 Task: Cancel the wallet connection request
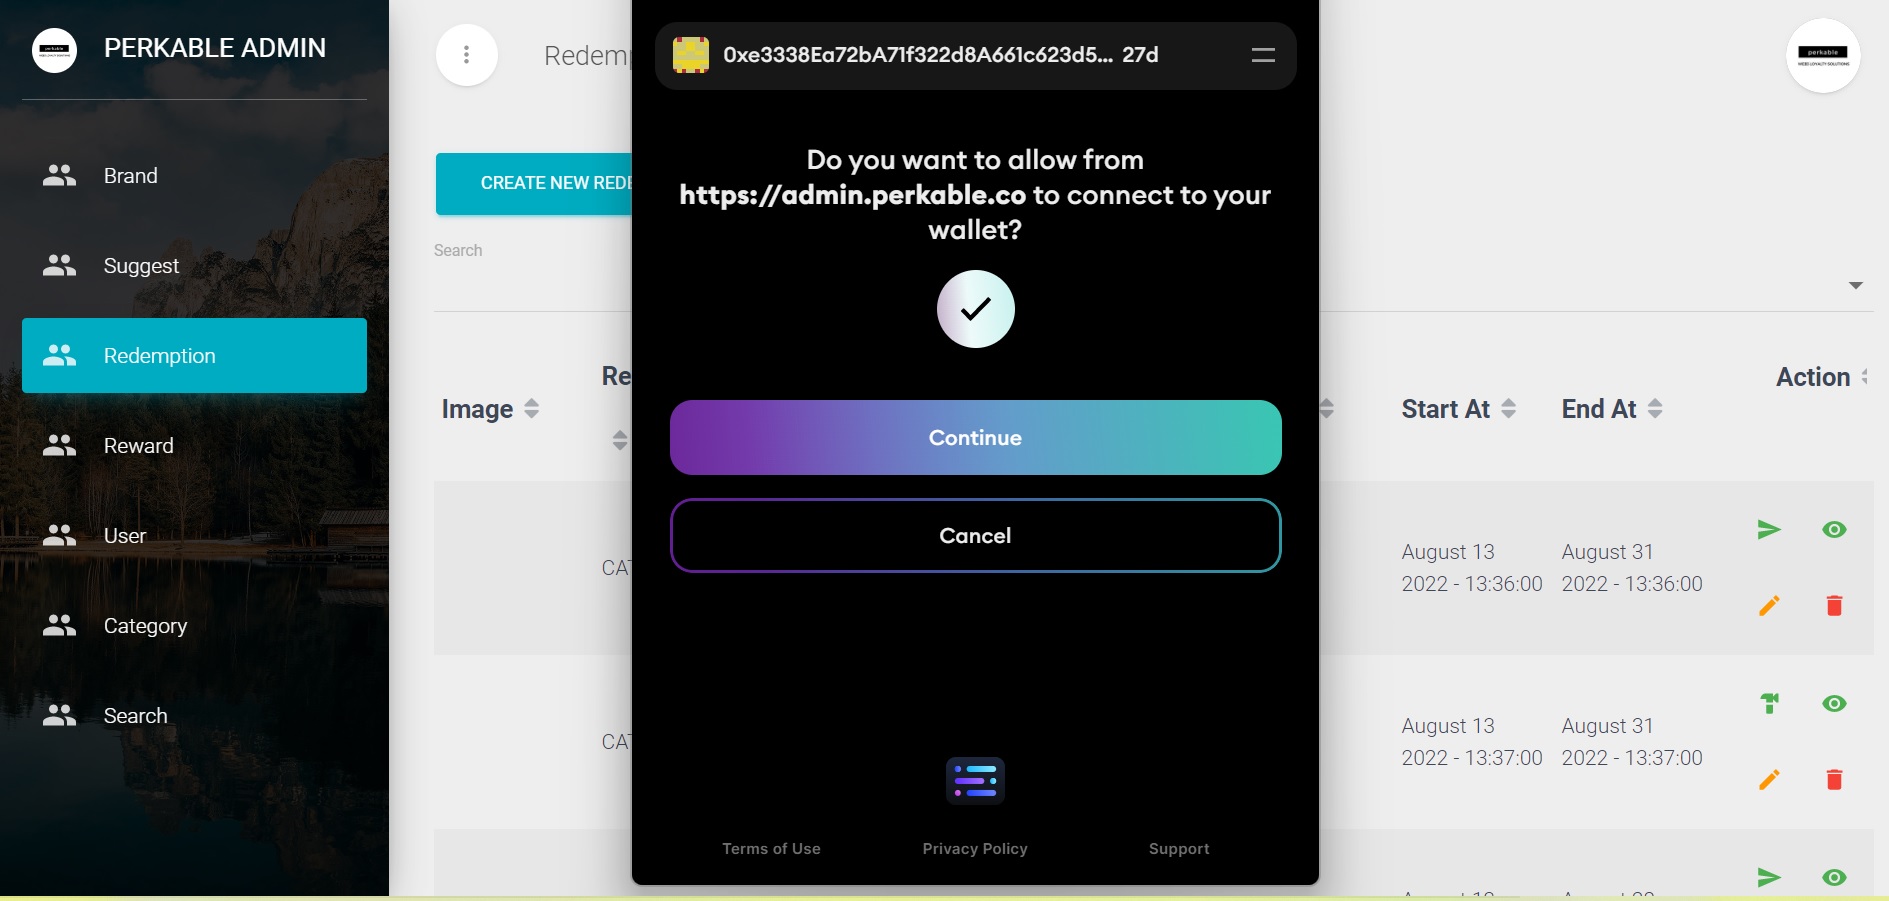pos(975,536)
